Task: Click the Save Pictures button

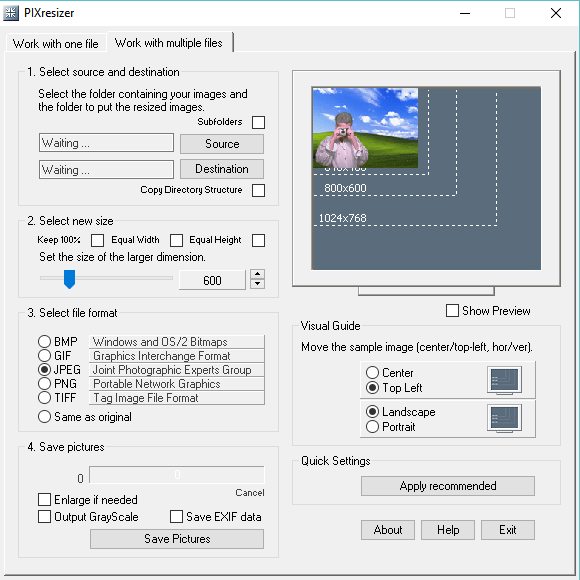Action: point(177,539)
